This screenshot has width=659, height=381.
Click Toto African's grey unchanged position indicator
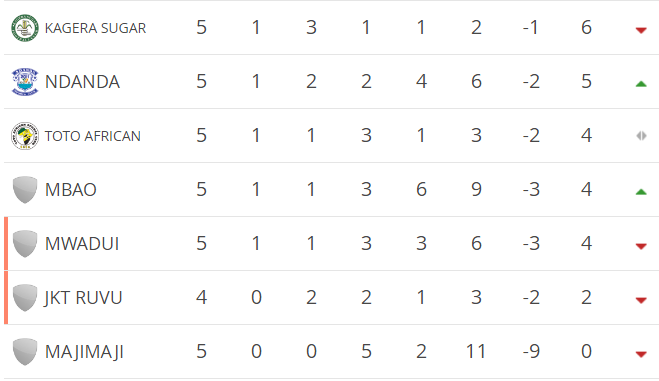coord(641,136)
